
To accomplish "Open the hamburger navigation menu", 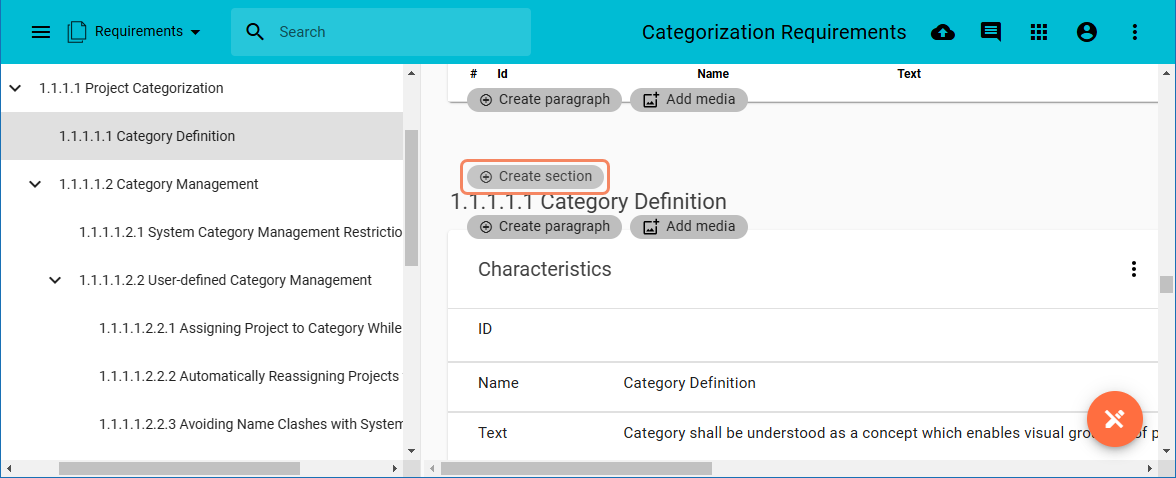I will point(41,32).
